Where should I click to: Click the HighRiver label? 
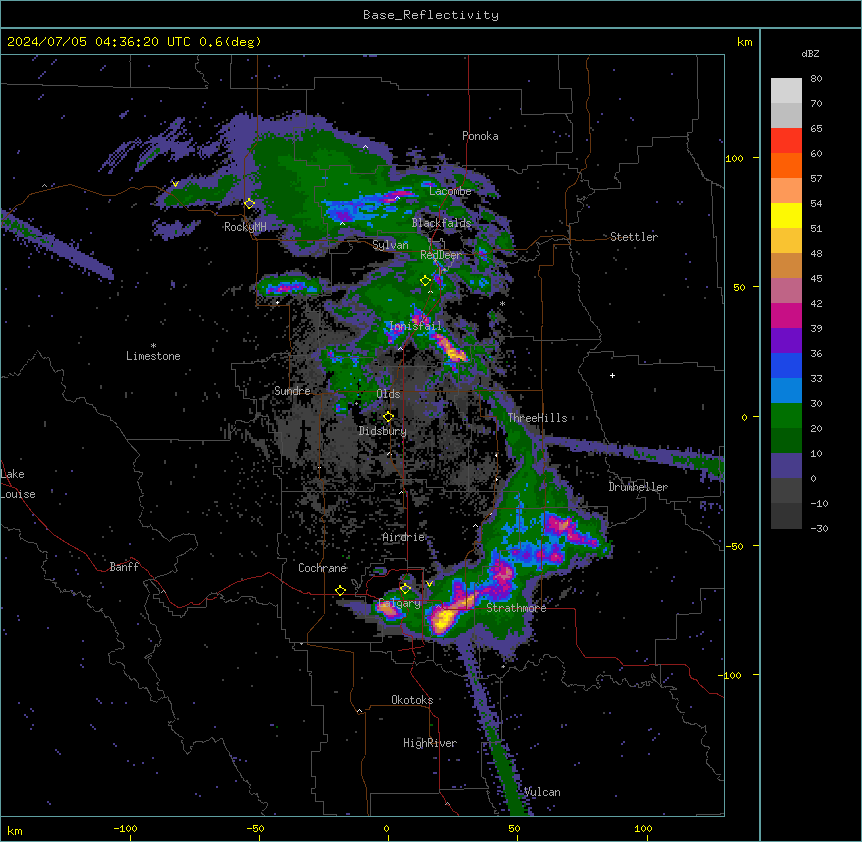pyautogui.click(x=430, y=743)
